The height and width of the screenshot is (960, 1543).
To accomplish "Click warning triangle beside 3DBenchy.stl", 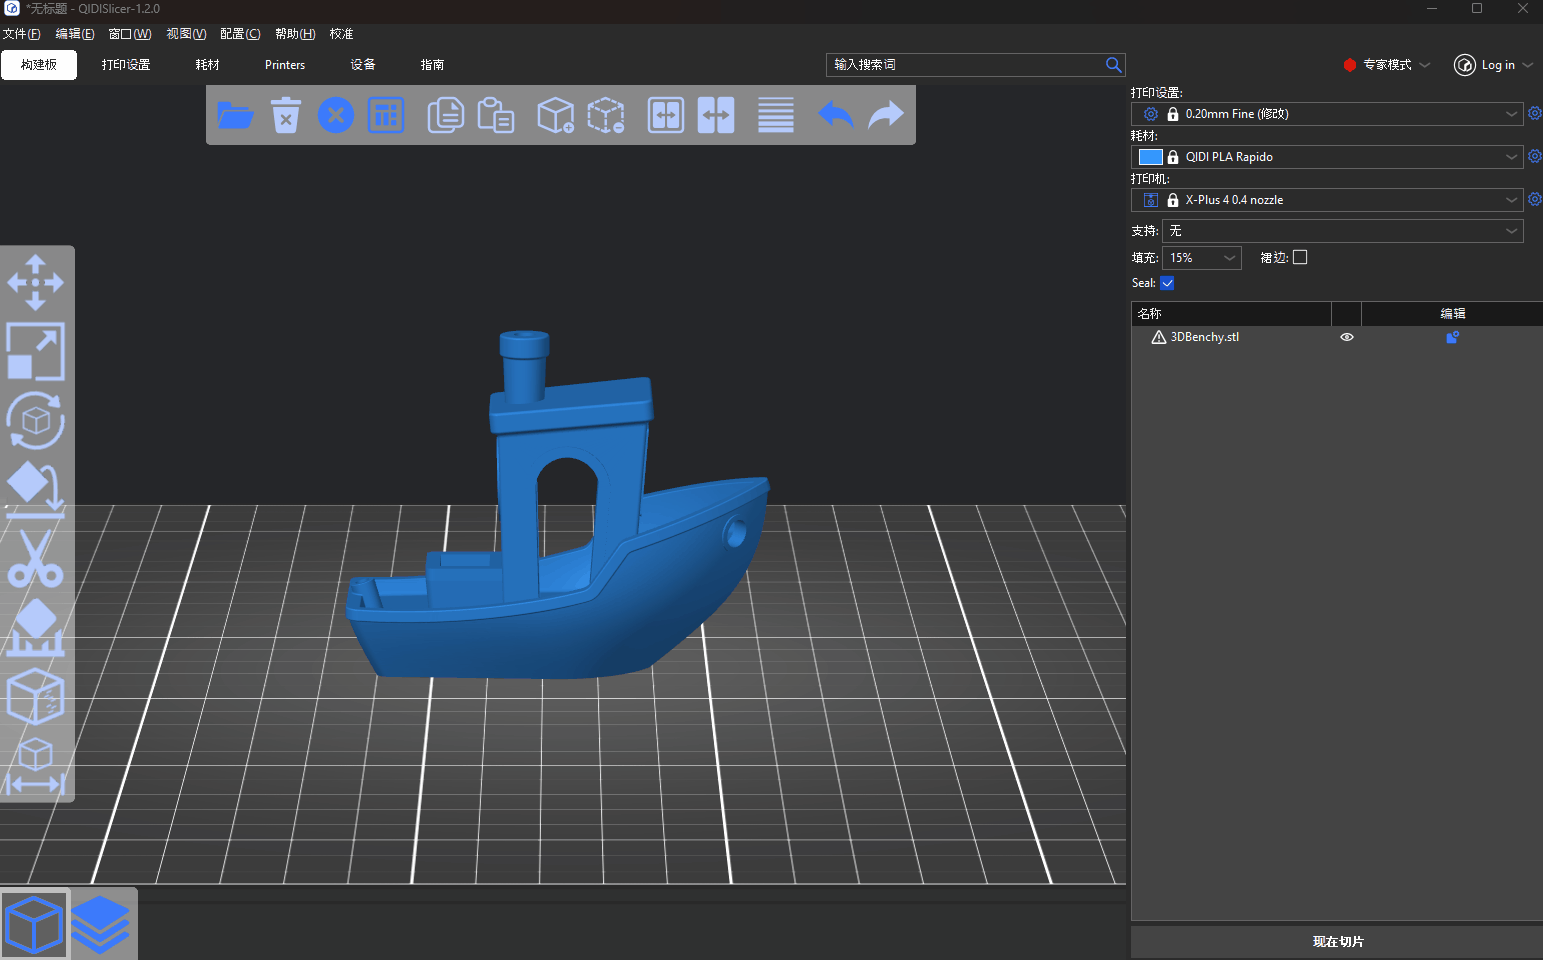I will (x=1158, y=337).
